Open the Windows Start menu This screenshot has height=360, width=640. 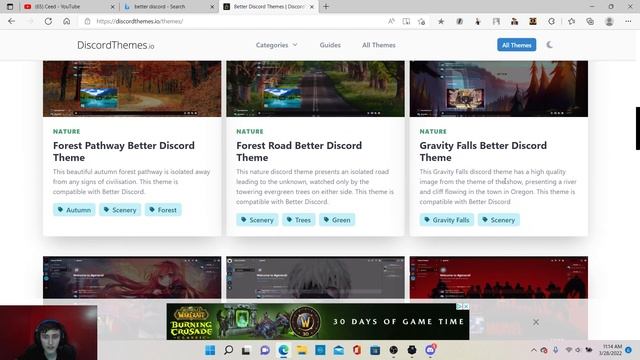pos(210,350)
